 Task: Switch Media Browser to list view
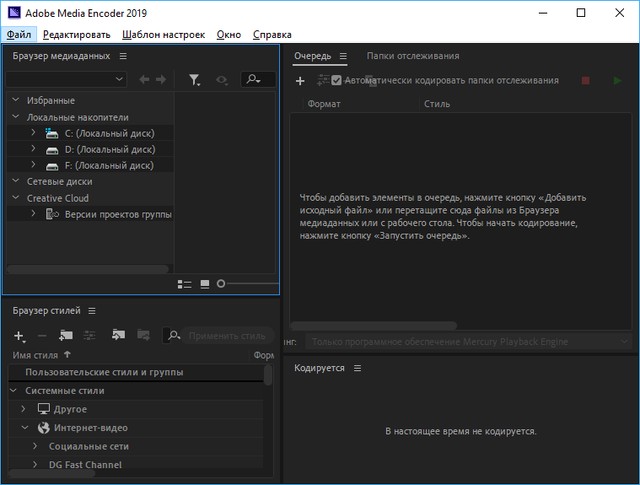tap(184, 284)
